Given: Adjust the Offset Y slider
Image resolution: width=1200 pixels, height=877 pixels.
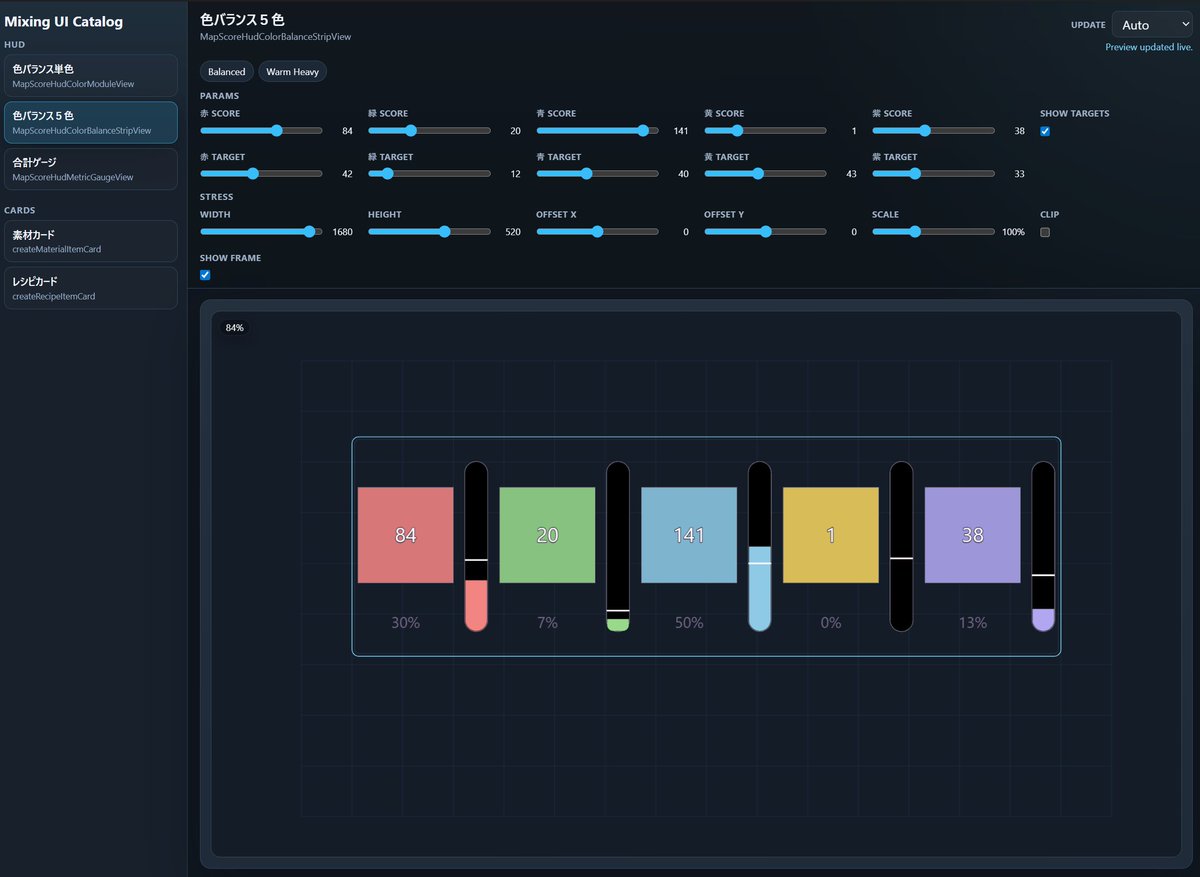Looking at the screenshot, I should click(765, 232).
